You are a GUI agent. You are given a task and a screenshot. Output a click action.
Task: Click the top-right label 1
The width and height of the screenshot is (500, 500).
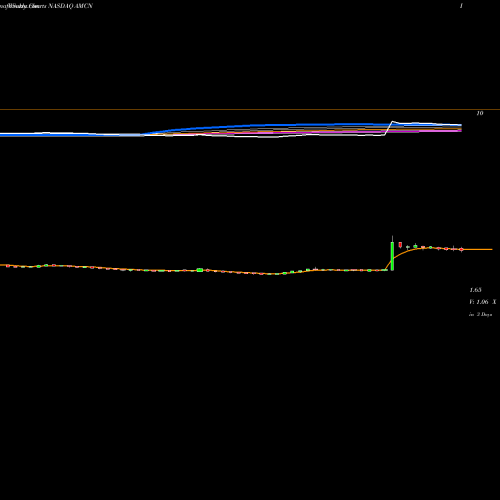[x=461, y=6]
